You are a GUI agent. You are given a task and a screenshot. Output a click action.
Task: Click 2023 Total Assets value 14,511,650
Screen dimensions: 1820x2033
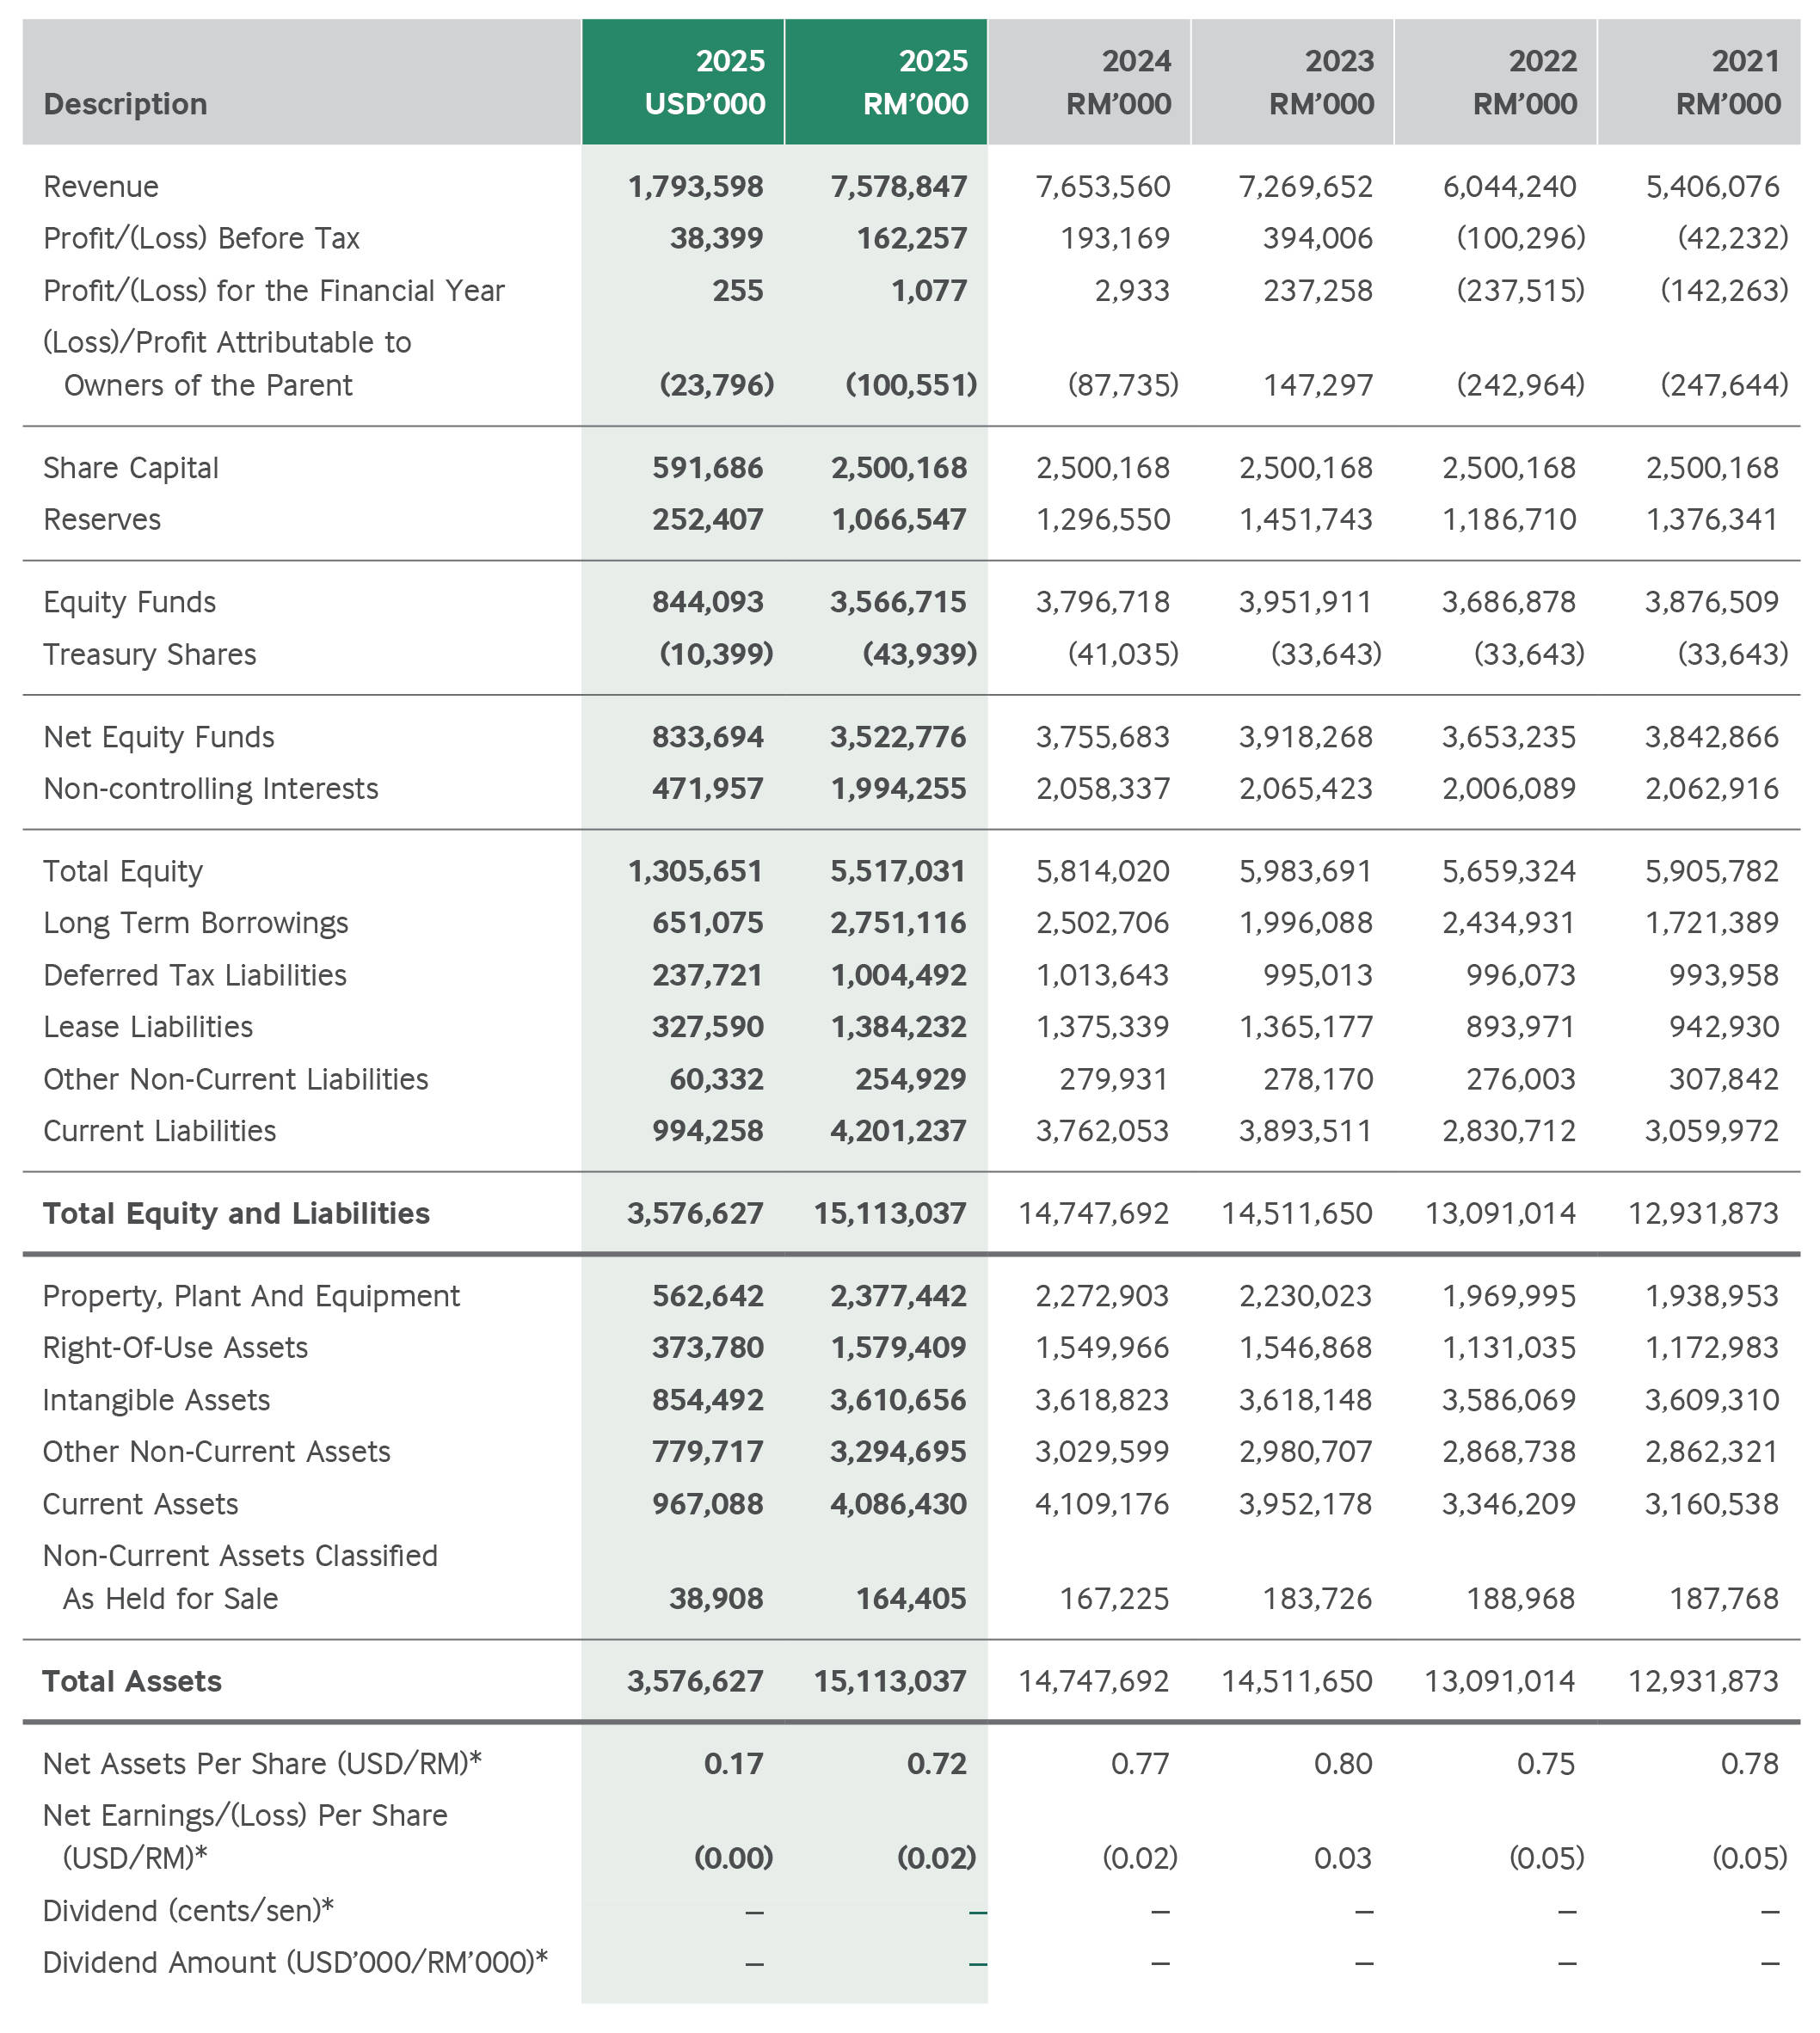[x=1296, y=1681]
